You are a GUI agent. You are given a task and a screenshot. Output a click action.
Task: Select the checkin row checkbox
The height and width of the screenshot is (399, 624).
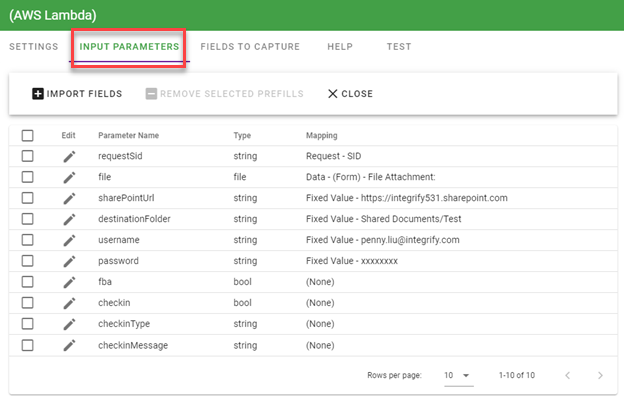27,303
